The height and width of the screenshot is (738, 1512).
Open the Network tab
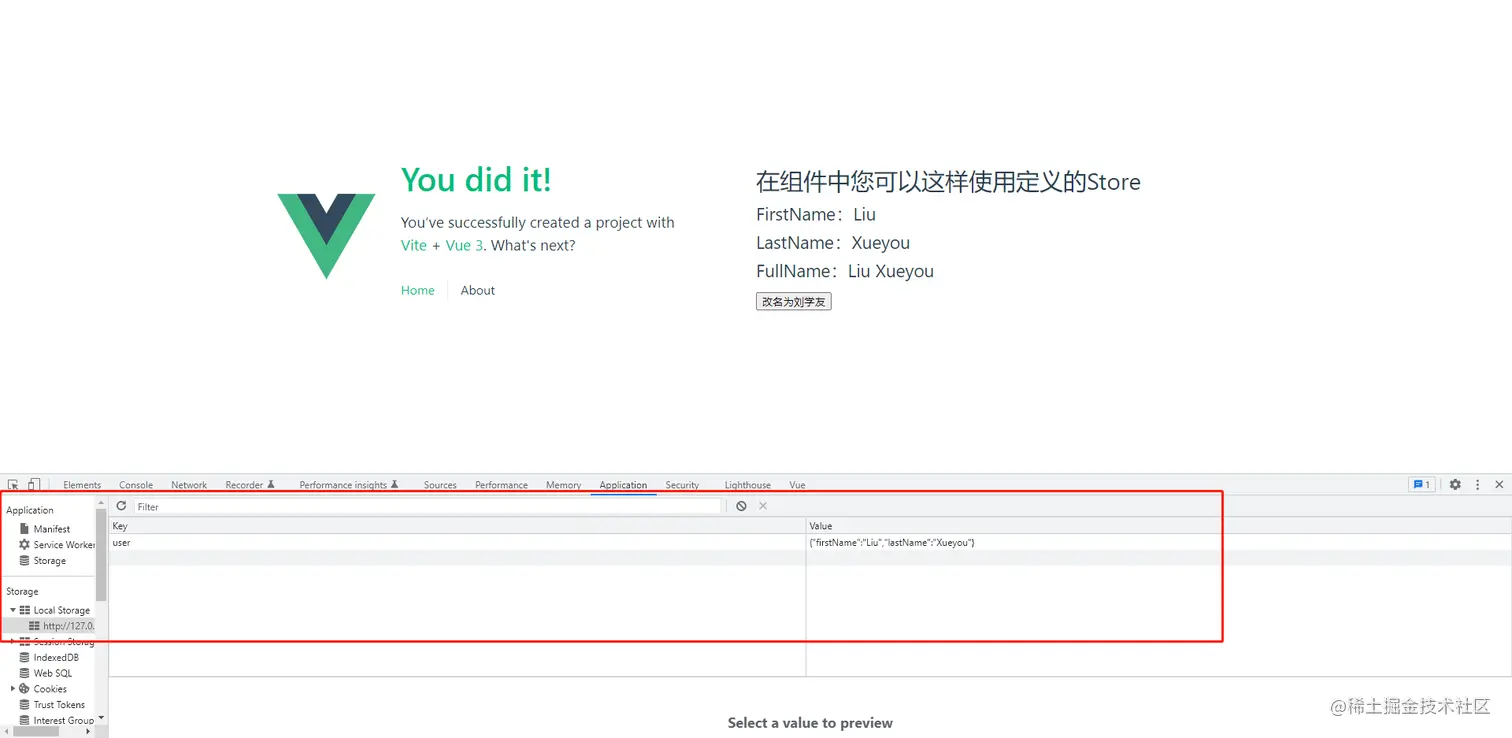(x=189, y=485)
